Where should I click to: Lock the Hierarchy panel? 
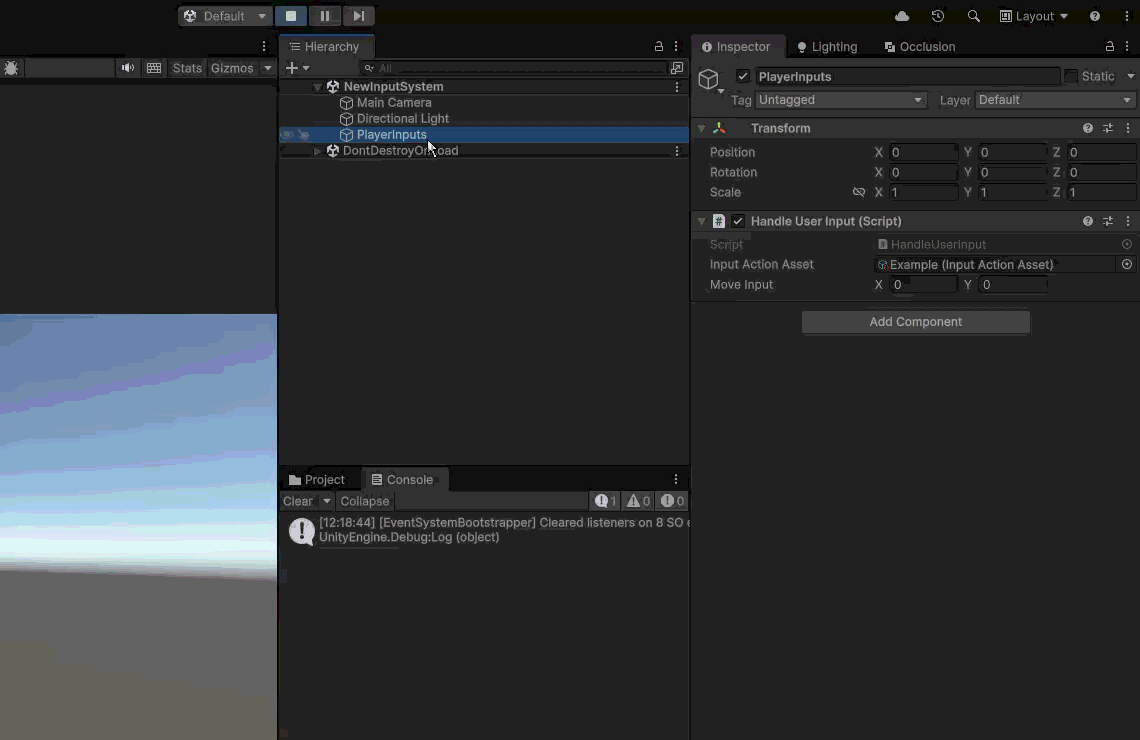point(659,47)
